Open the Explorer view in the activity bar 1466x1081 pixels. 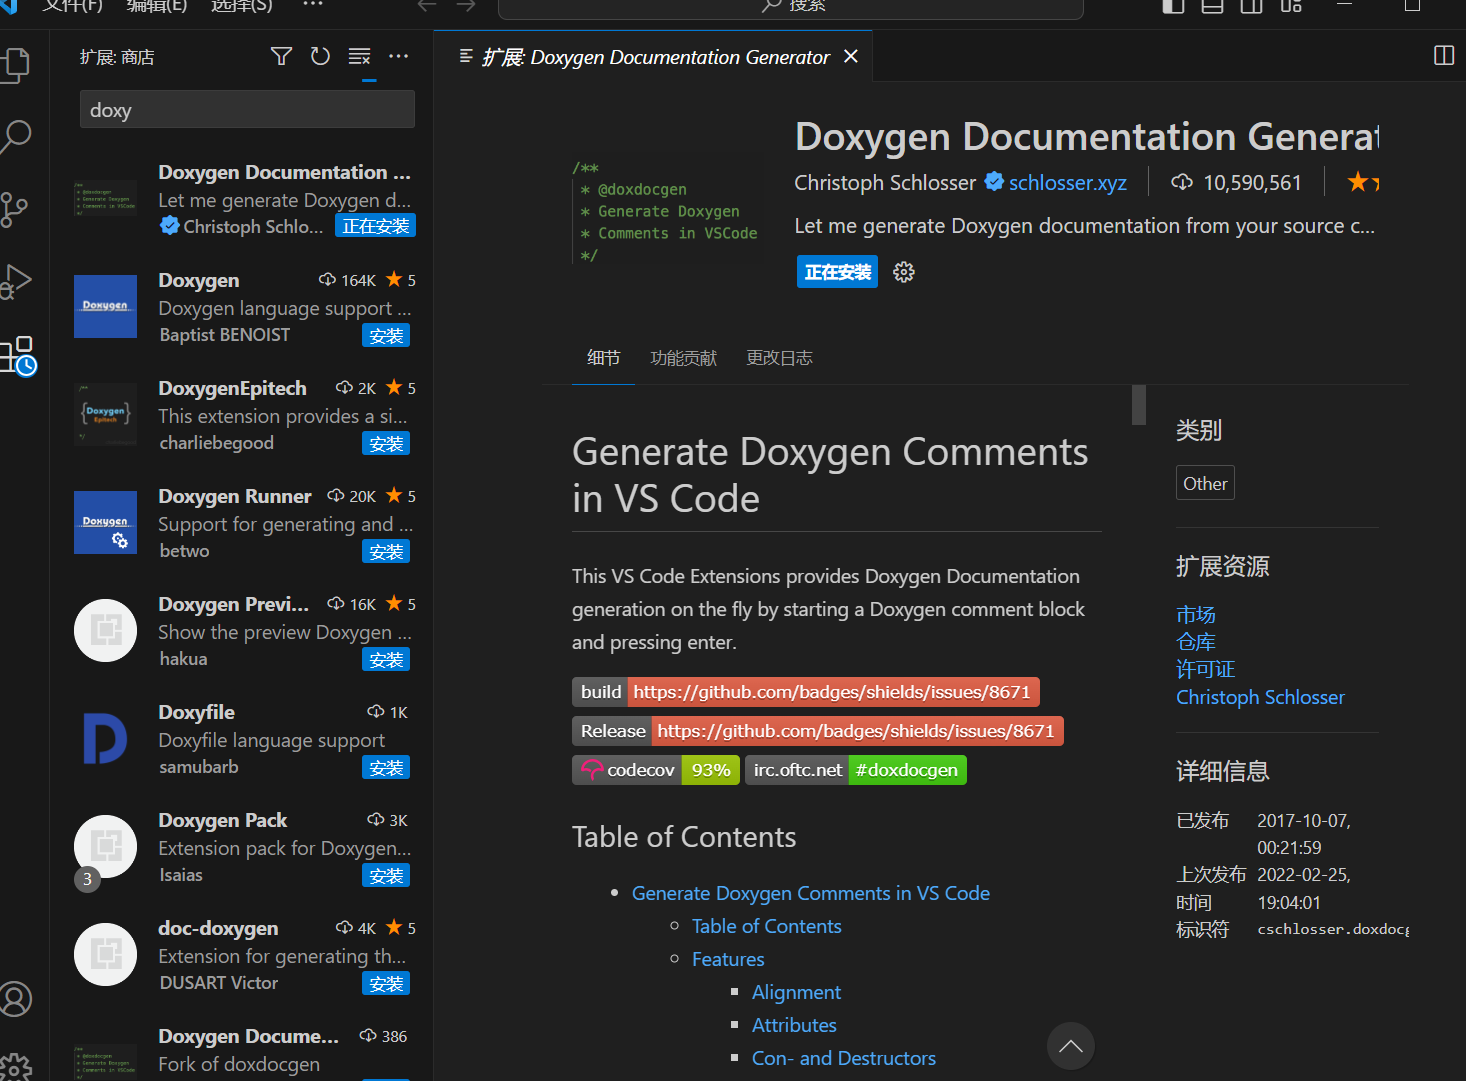pos(17,65)
